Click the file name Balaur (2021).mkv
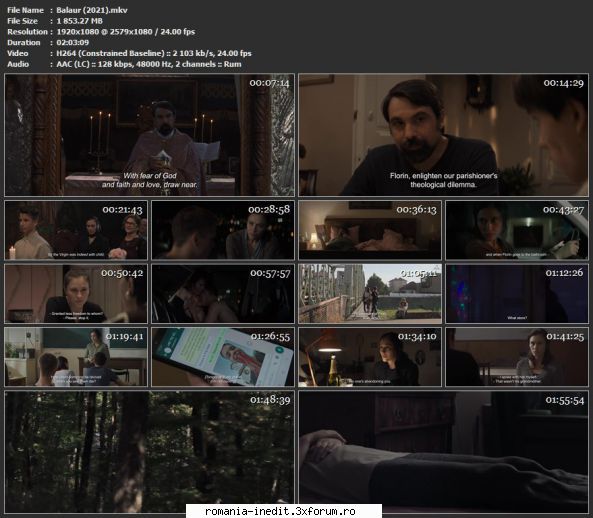Screen dimensions: 593x518 point(92,10)
